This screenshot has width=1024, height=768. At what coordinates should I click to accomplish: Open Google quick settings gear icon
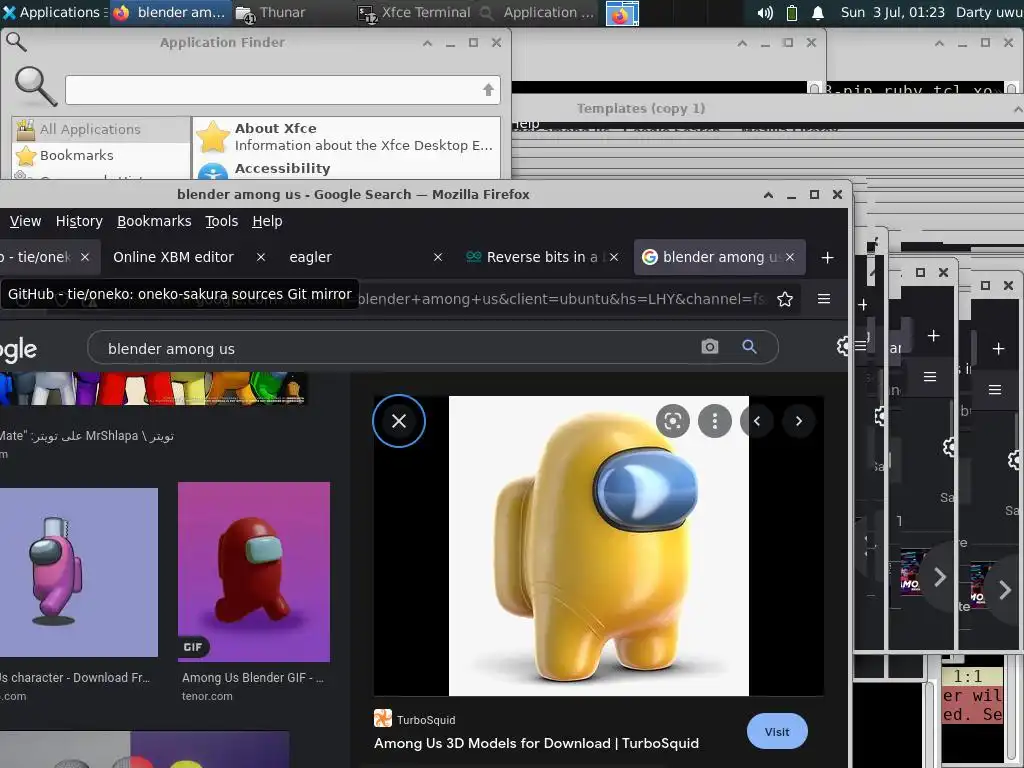[x=844, y=346]
